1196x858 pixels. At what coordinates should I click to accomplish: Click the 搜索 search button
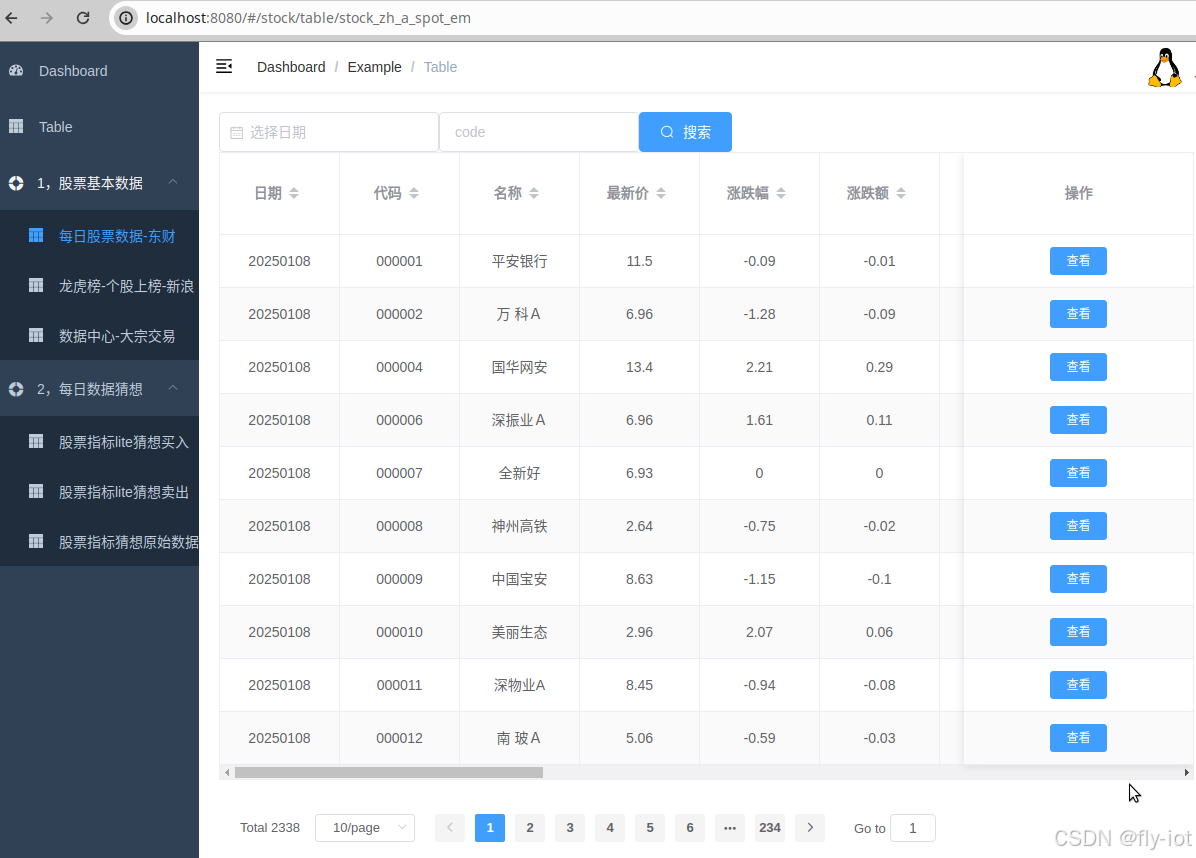(x=685, y=132)
